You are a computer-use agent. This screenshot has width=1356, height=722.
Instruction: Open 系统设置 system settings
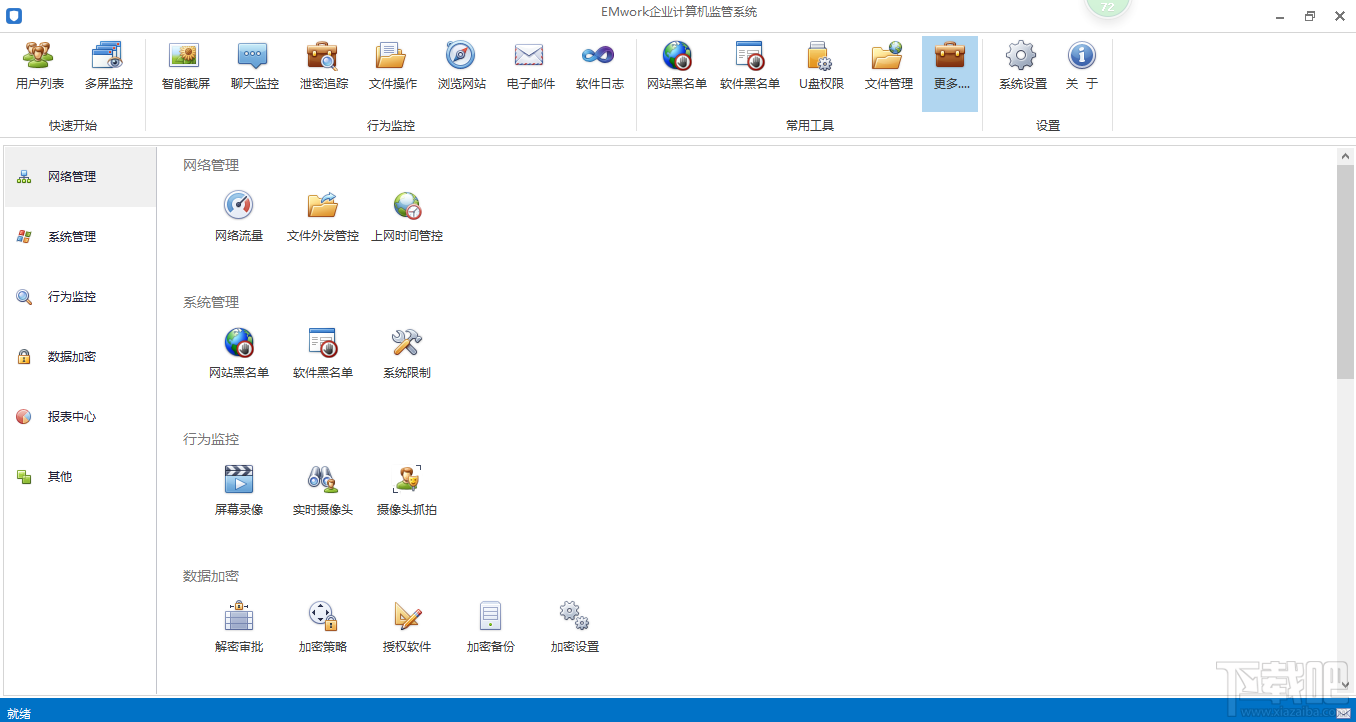pyautogui.click(x=1020, y=64)
